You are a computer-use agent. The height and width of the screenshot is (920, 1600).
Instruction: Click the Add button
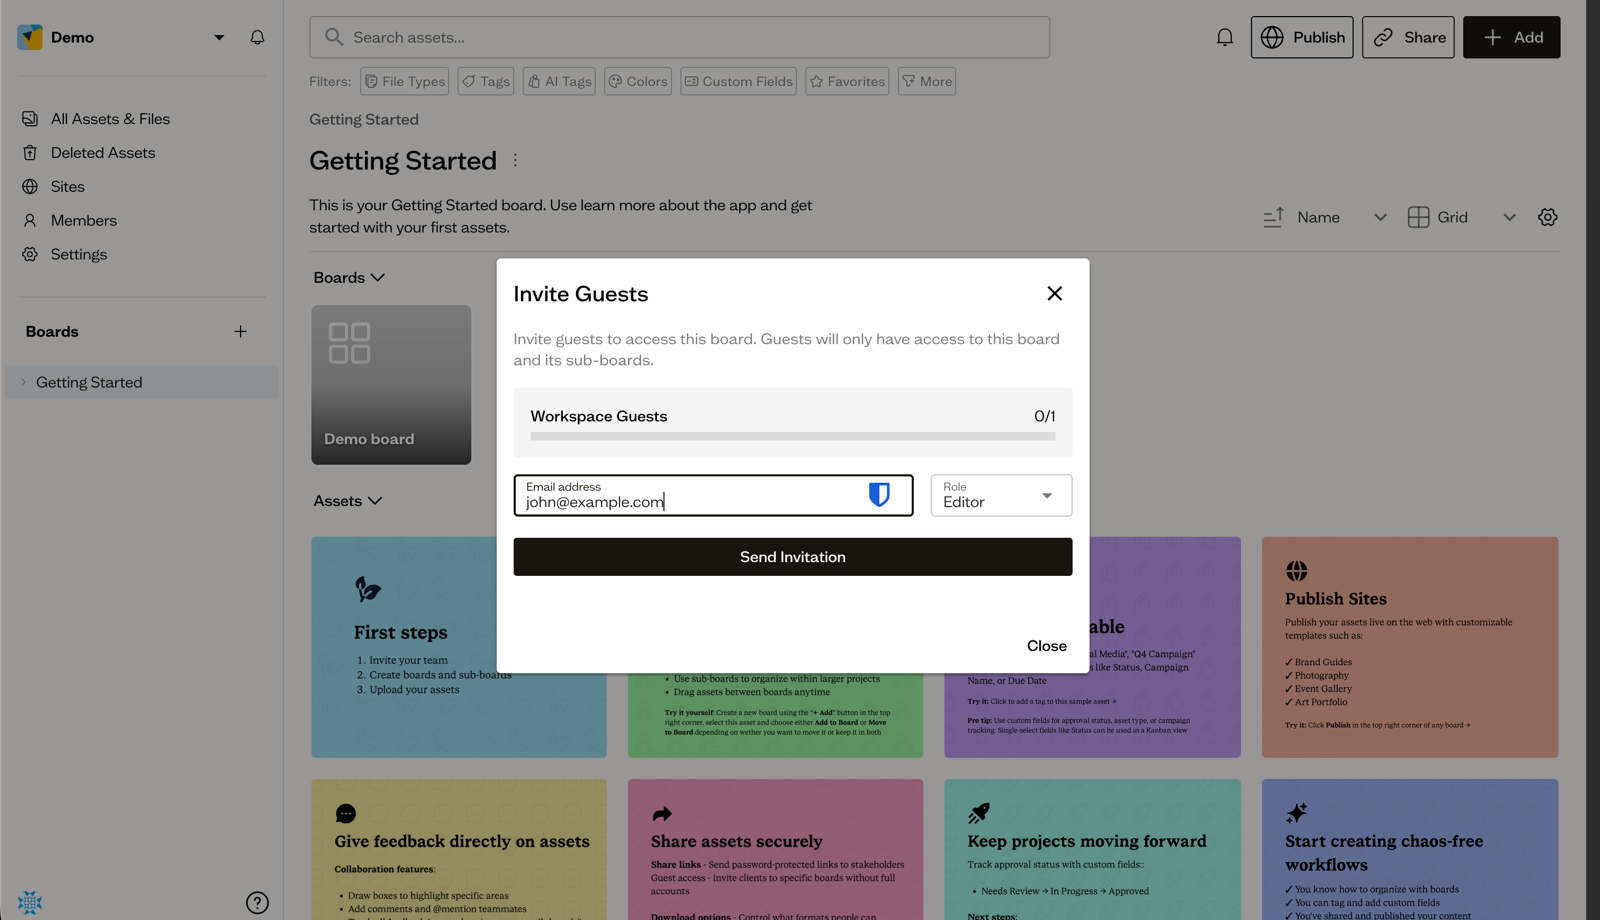click(1511, 37)
